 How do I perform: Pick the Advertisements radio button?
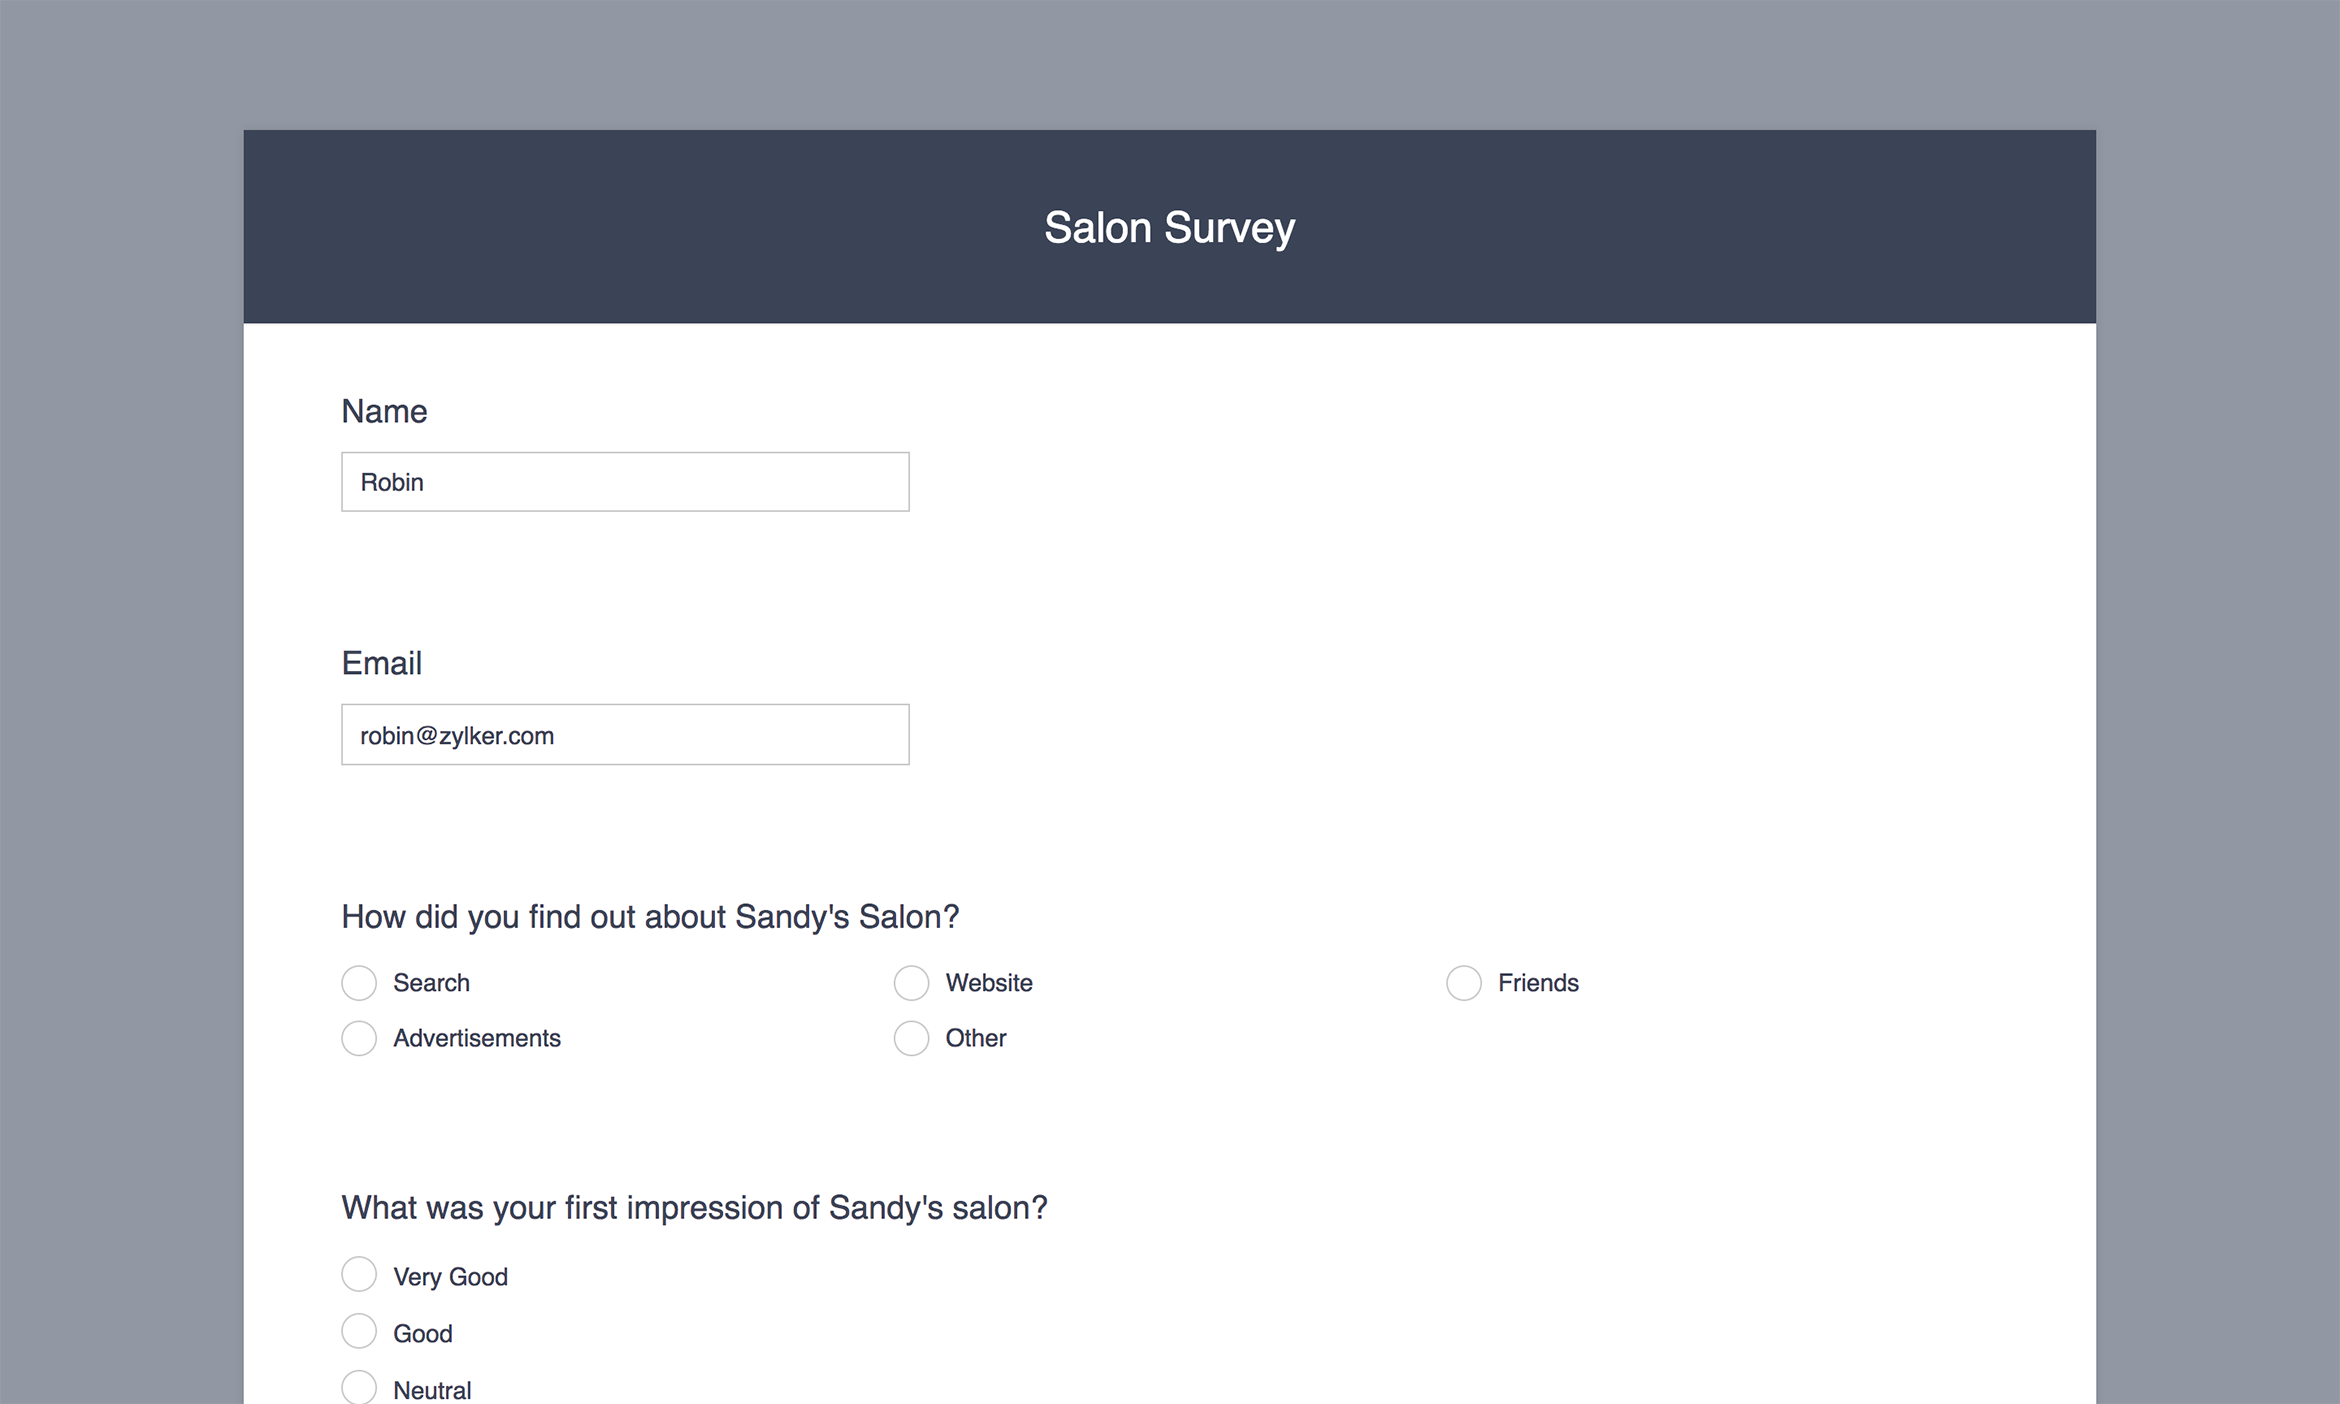[x=359, y=1038]
